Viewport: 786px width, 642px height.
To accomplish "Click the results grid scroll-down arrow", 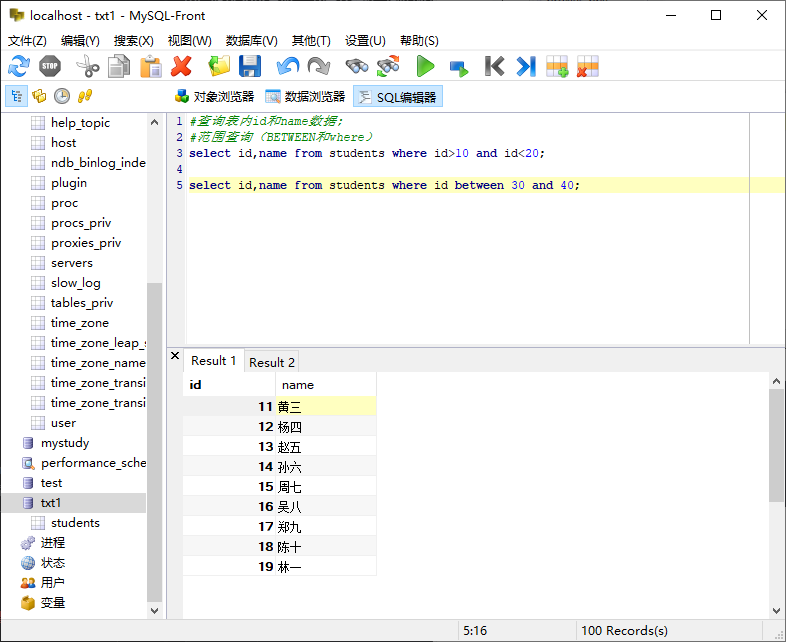I will point(776,611).
